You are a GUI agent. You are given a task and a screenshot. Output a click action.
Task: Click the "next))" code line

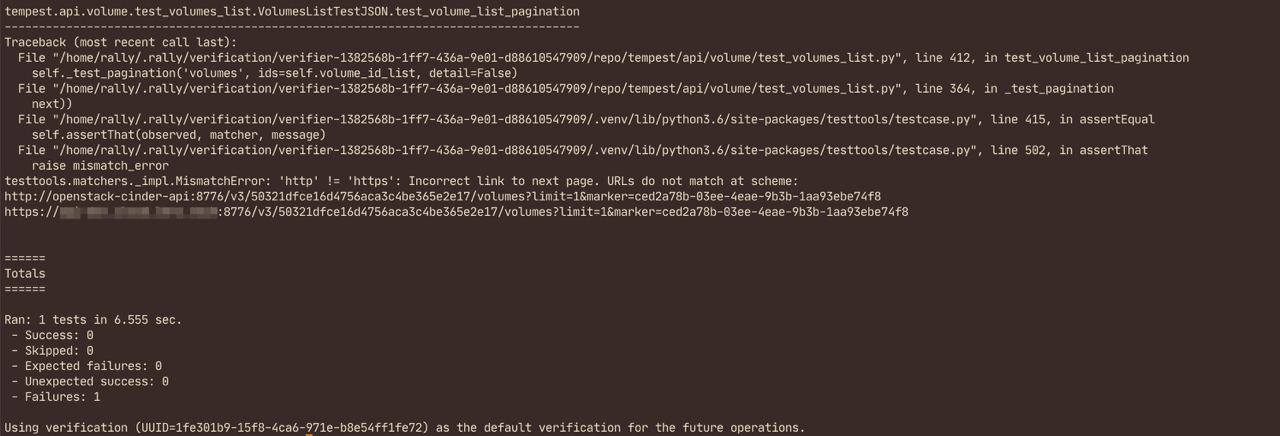tap(52, 104)
